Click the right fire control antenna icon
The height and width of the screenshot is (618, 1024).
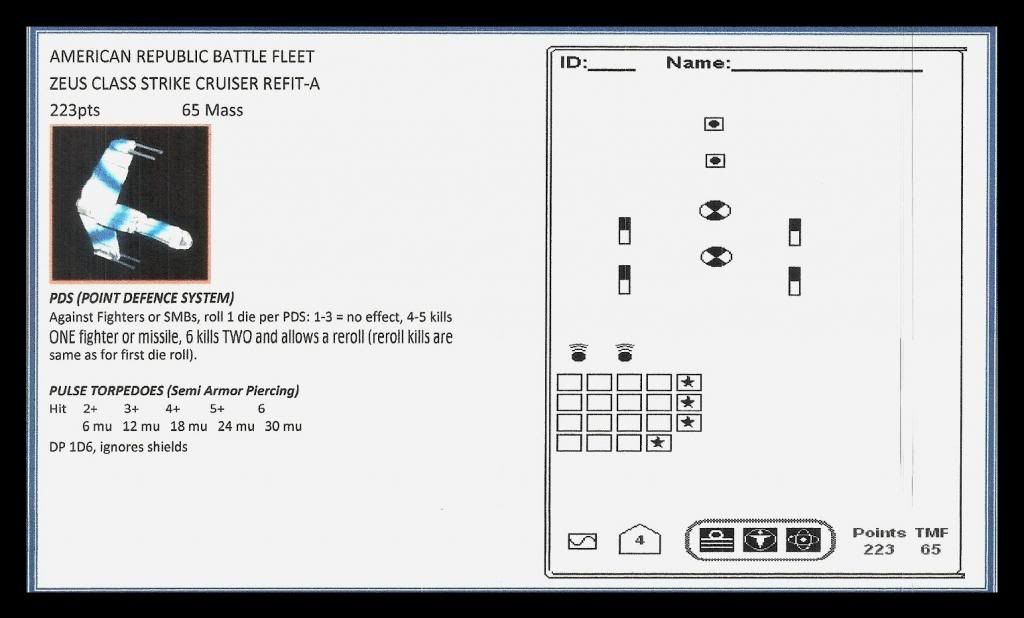point(624,352)
